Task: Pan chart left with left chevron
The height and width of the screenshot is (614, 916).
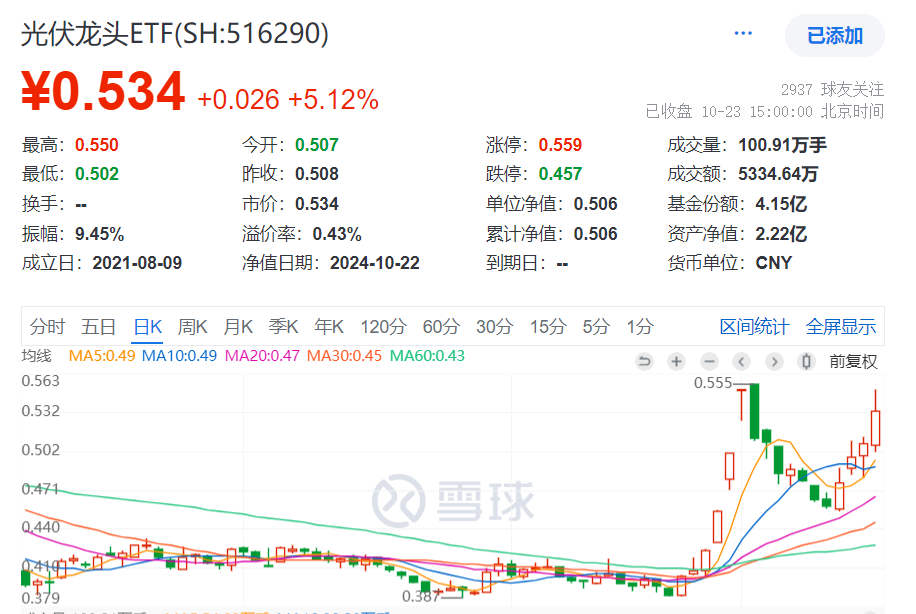Action: pos(741,362)
